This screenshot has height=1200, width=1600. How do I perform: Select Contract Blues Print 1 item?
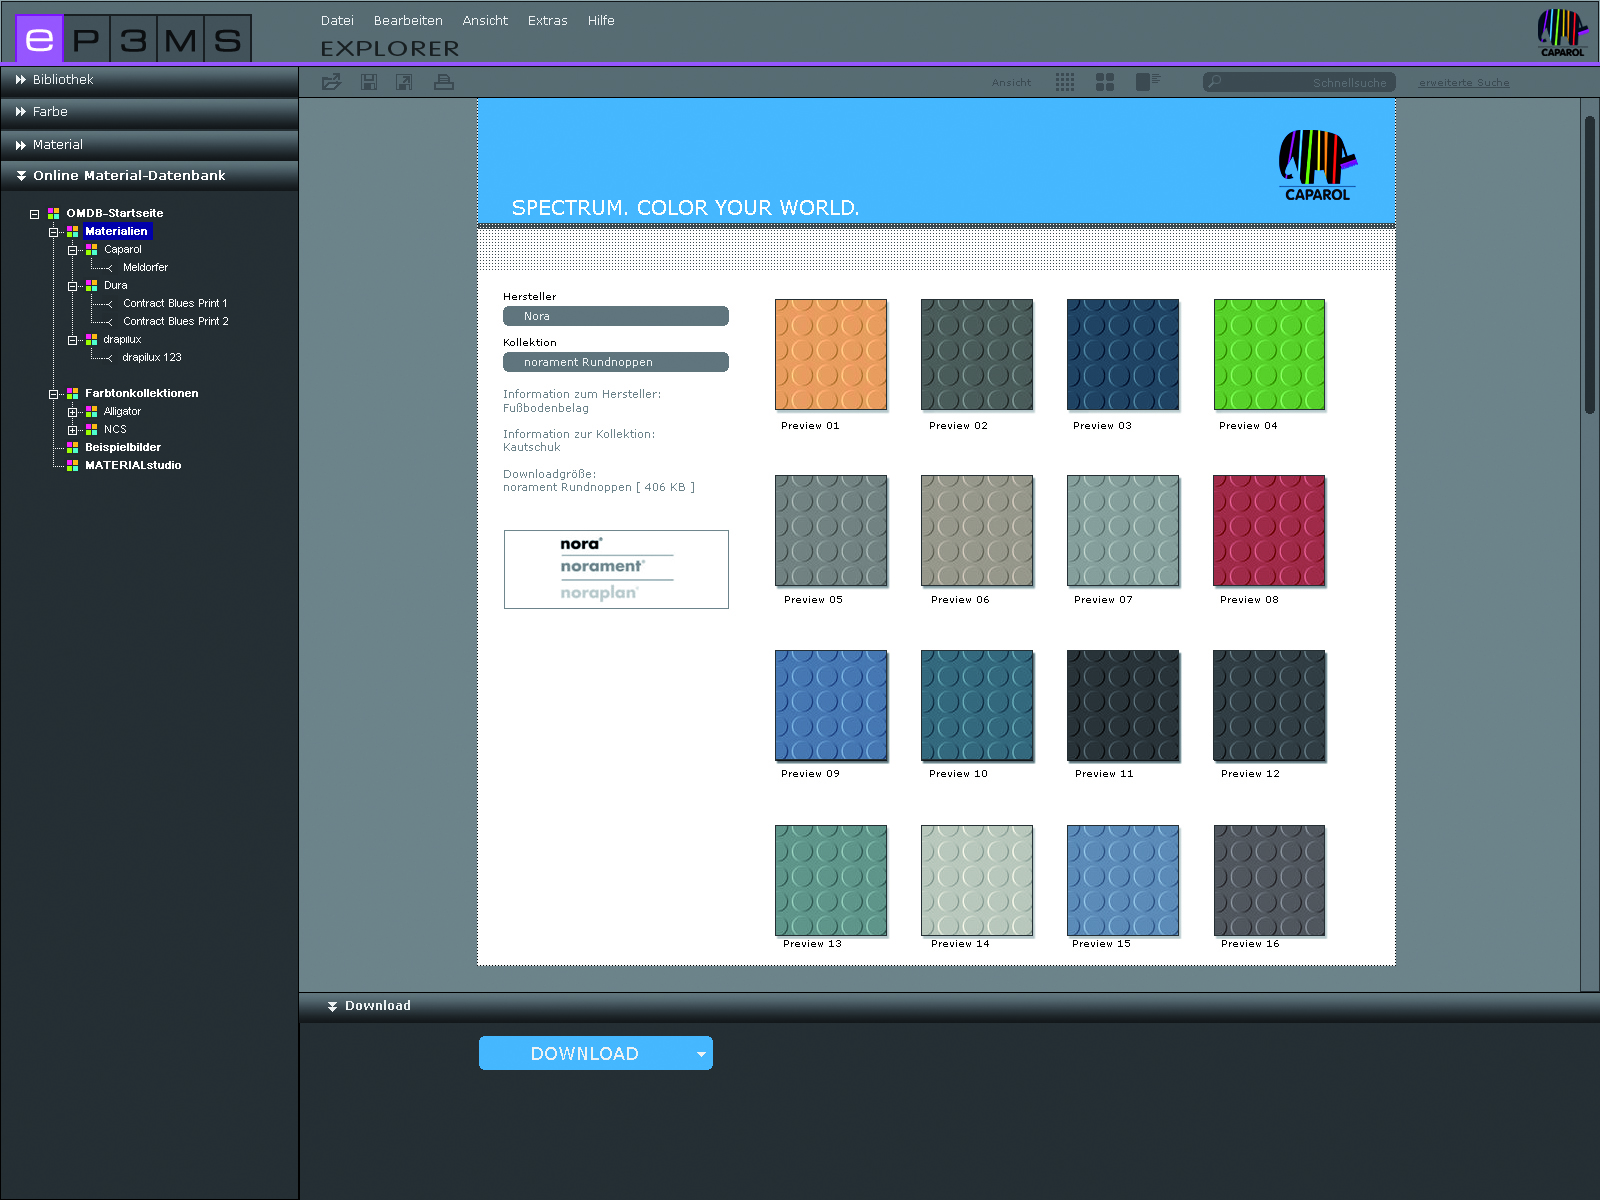[x=175, y=303]
